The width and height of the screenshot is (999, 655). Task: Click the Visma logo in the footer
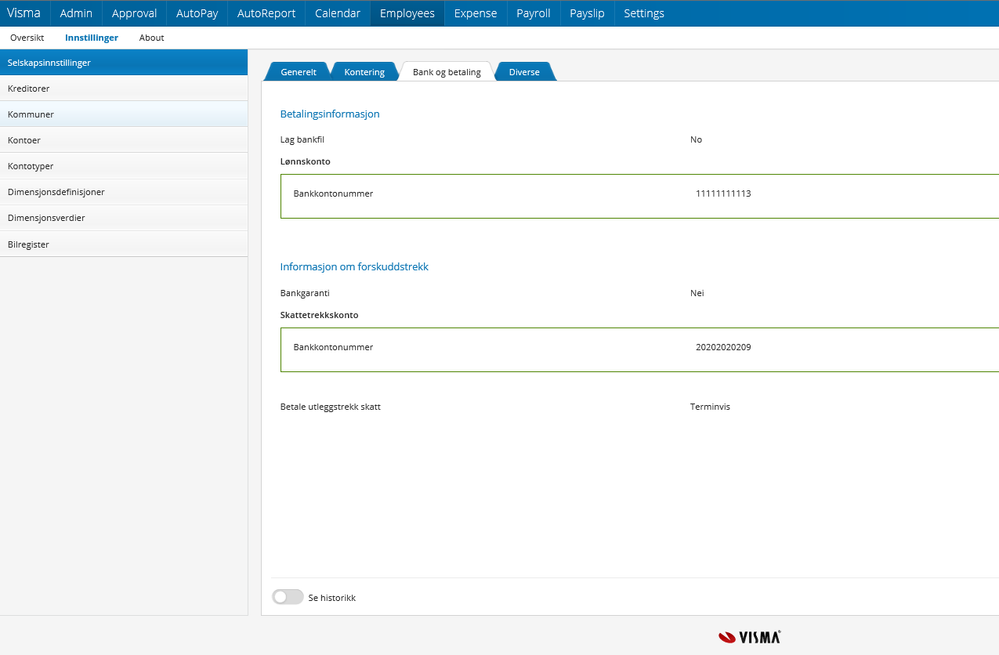click(x=749, y=637)
